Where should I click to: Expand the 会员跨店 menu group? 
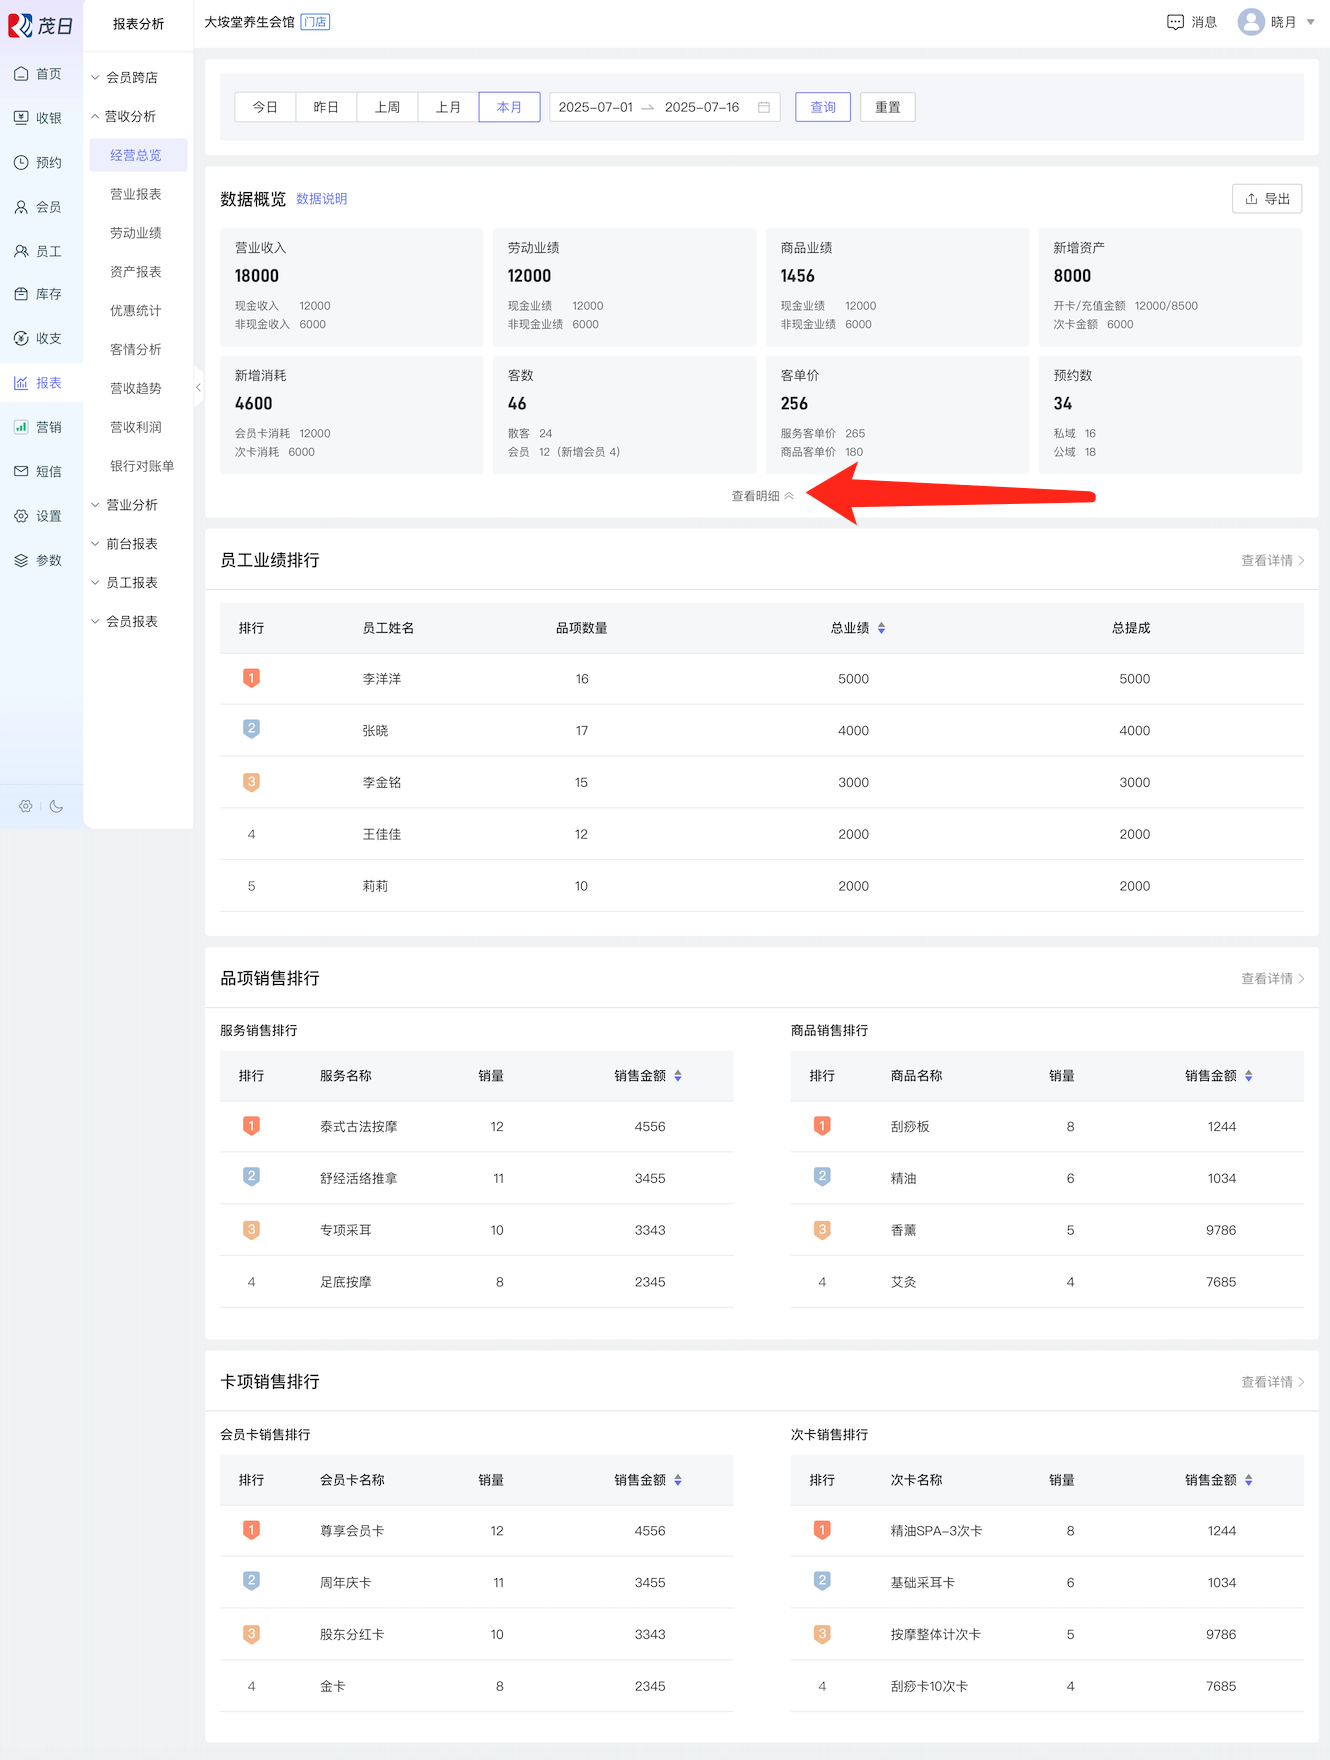(x=131, y=77)
